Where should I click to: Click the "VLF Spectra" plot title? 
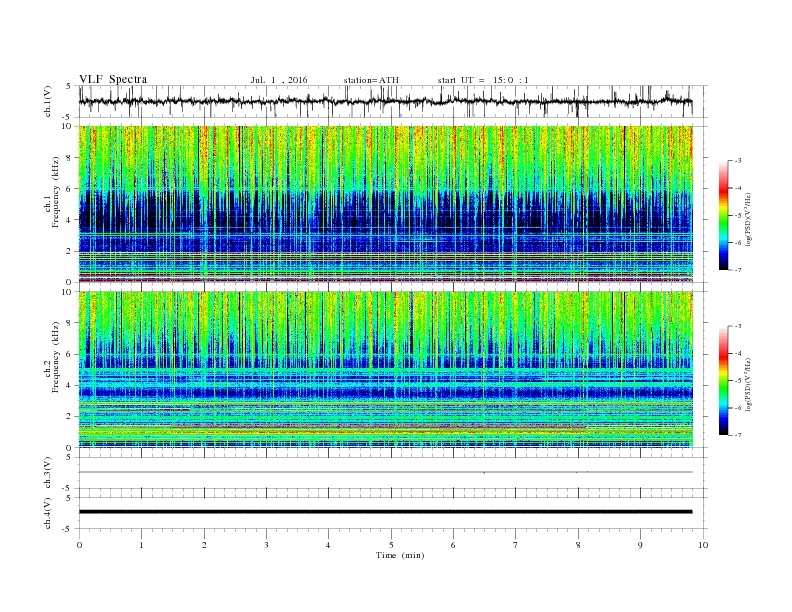113,79
